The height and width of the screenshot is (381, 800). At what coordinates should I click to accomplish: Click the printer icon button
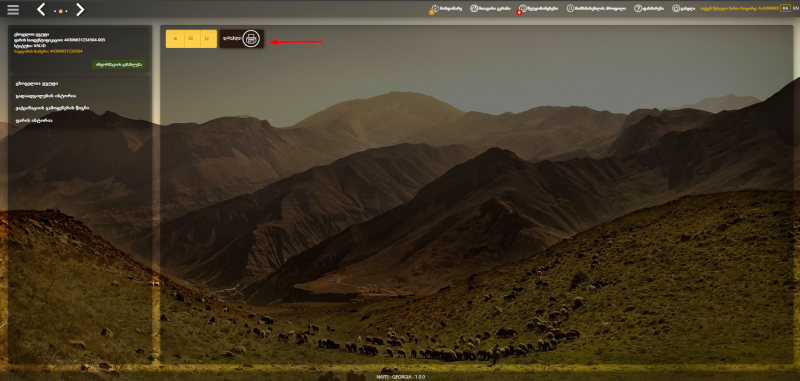[x=251, y=39]
